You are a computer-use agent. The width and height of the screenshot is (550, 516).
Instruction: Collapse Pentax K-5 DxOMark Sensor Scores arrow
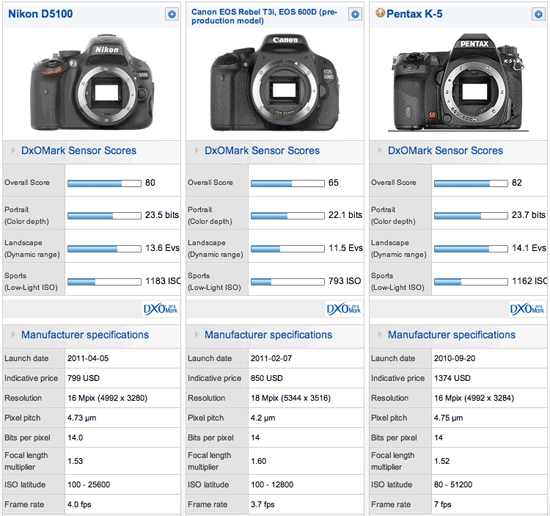pos(380,150)
